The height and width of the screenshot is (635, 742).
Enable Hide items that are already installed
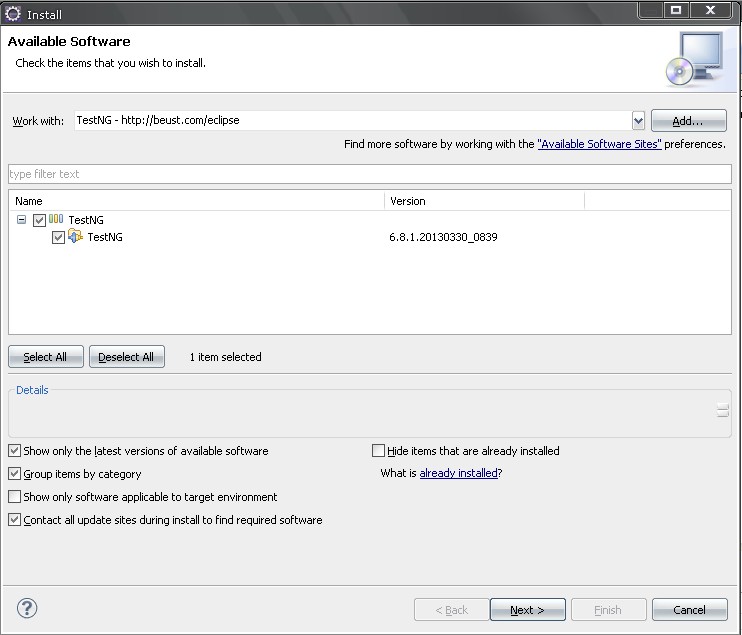pos(378,450)
